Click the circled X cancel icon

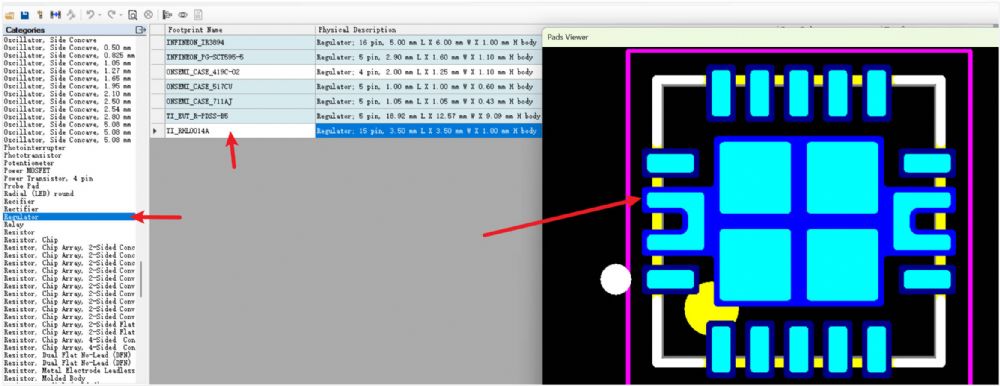pos(148,15)
